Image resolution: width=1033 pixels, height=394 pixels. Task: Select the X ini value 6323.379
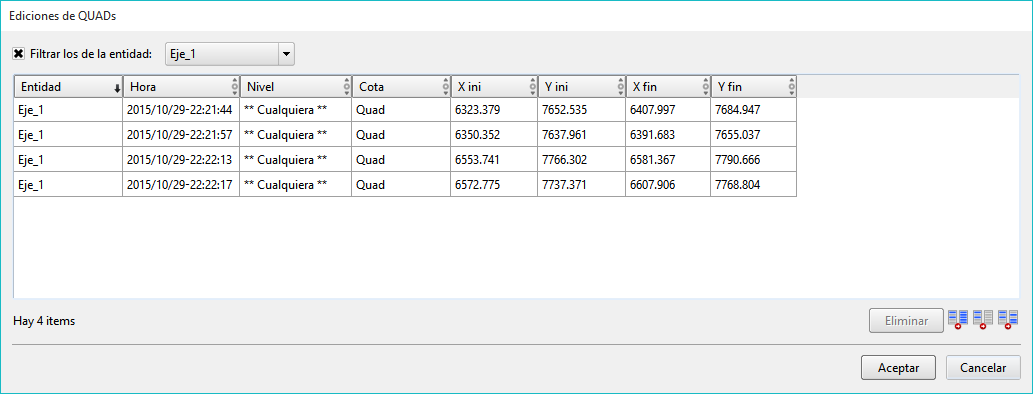tap(494, 110)
